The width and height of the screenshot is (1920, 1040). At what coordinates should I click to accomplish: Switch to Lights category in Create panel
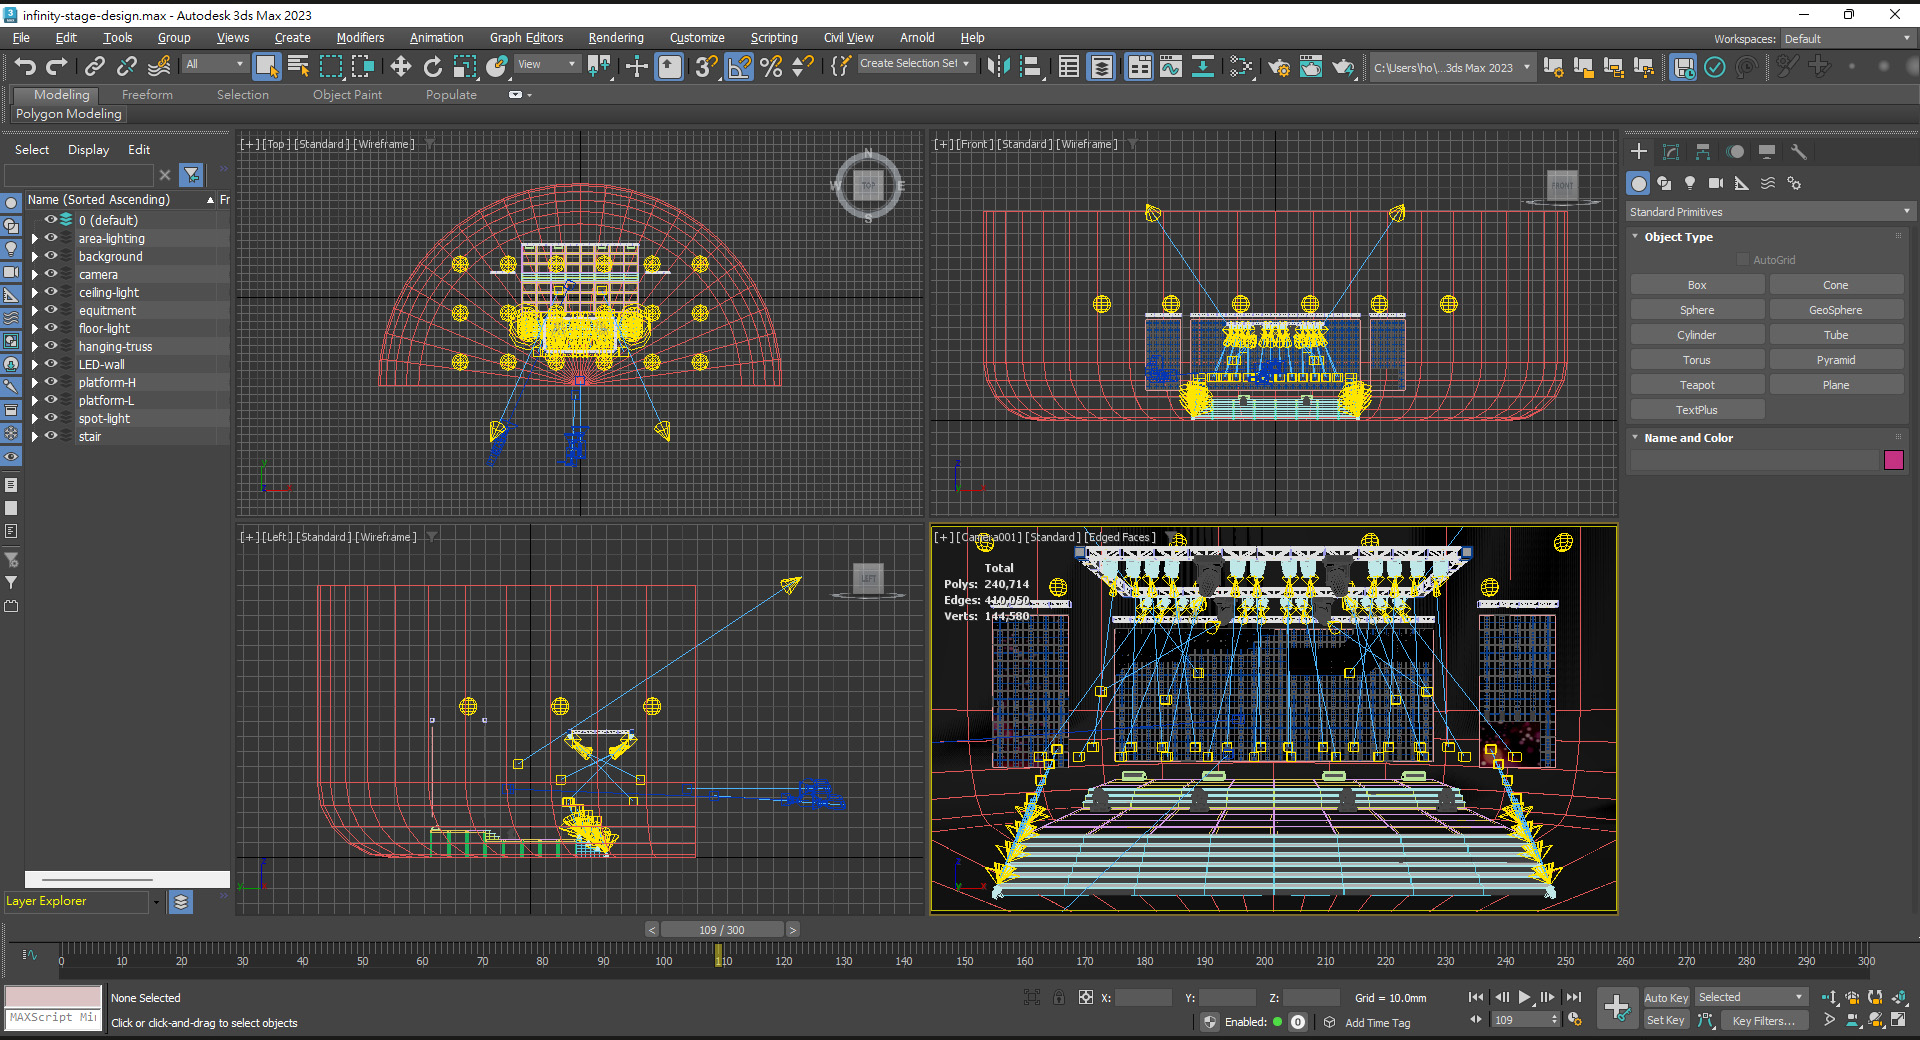[x=1690, y=183]
